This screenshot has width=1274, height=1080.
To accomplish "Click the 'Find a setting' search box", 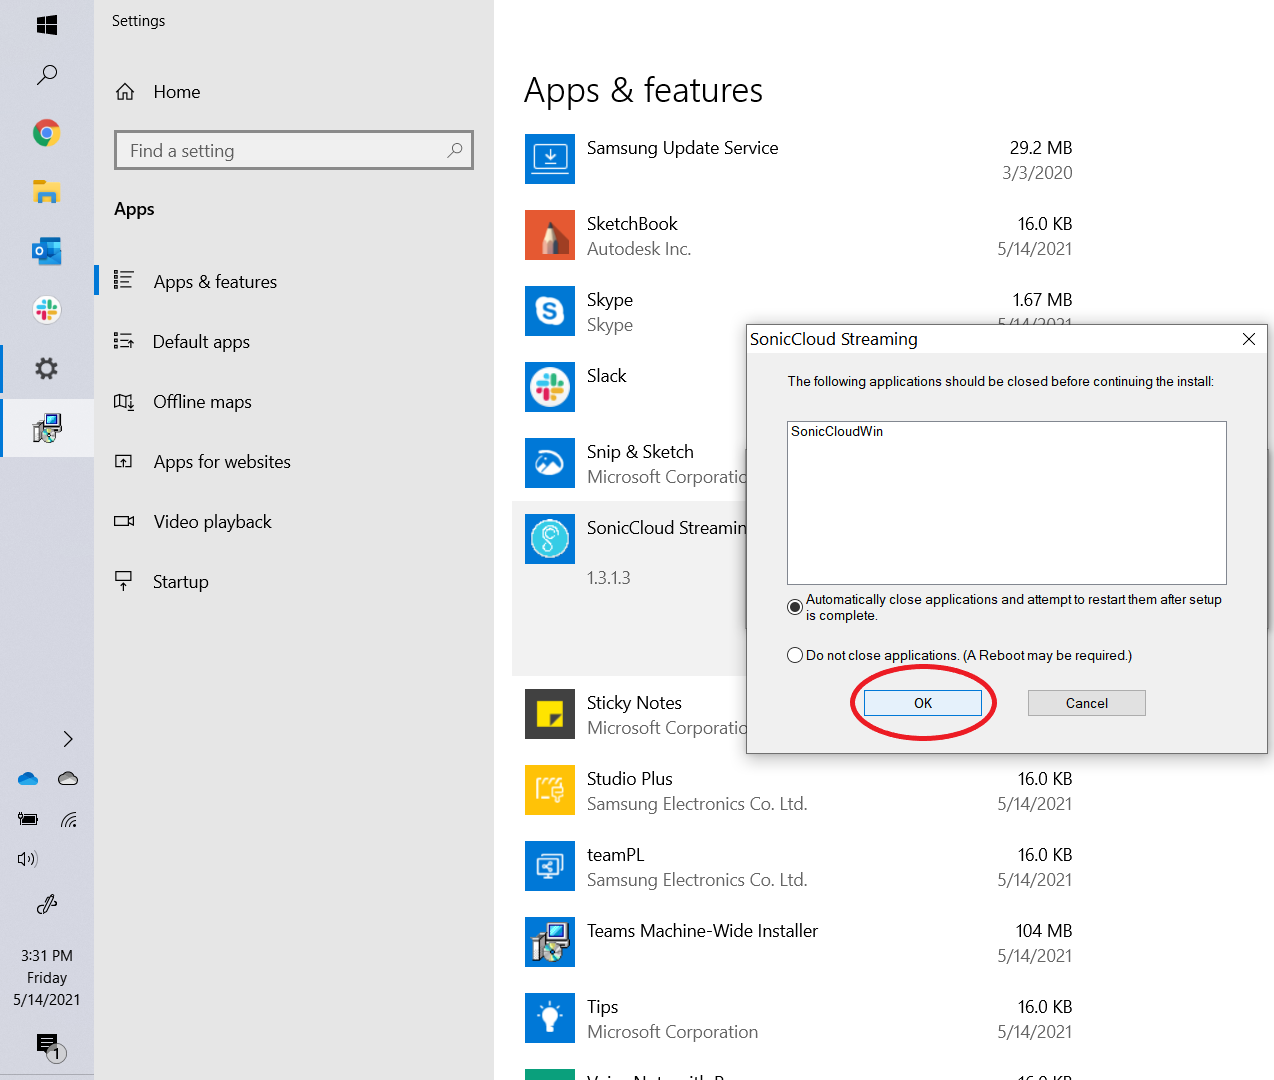I will pyautogui.click(x=285, y=151).
